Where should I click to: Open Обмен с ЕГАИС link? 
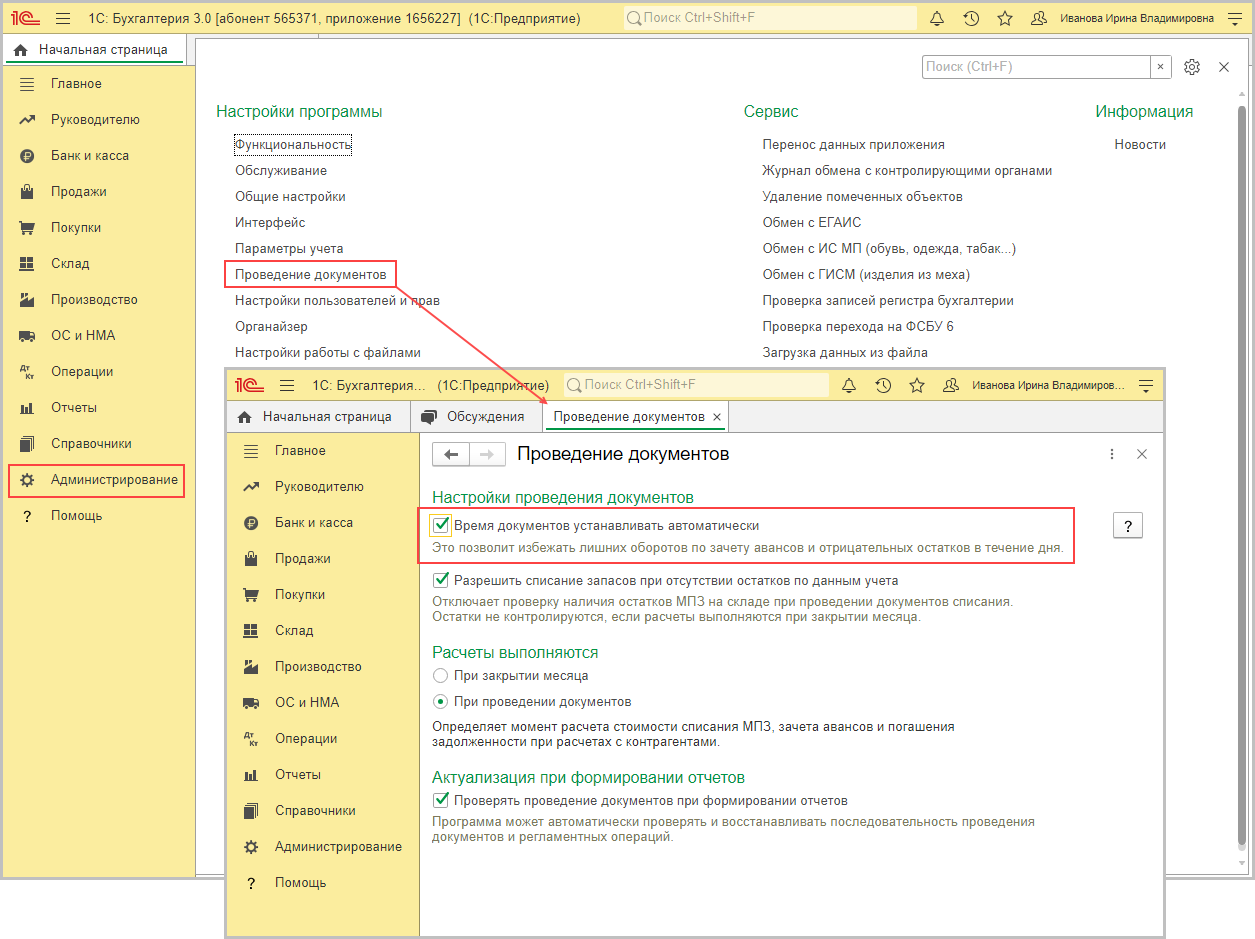(811, 223)
